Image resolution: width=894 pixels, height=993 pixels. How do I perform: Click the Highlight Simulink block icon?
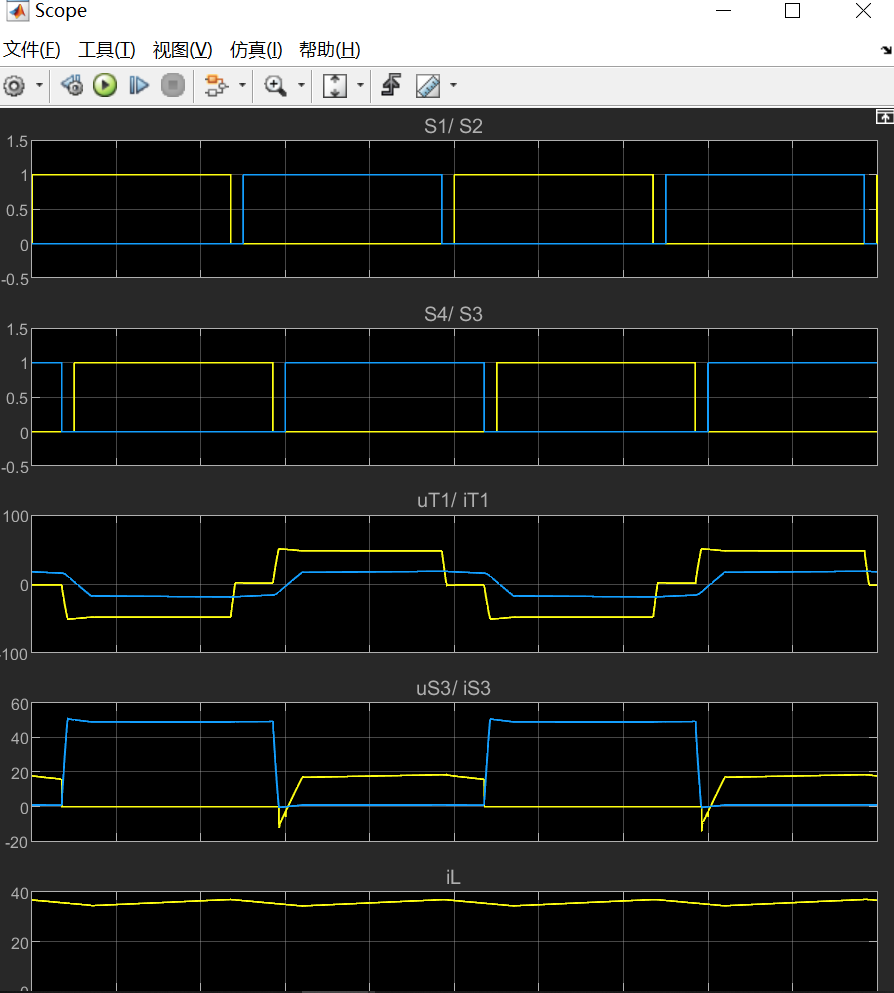coord(216,85)
